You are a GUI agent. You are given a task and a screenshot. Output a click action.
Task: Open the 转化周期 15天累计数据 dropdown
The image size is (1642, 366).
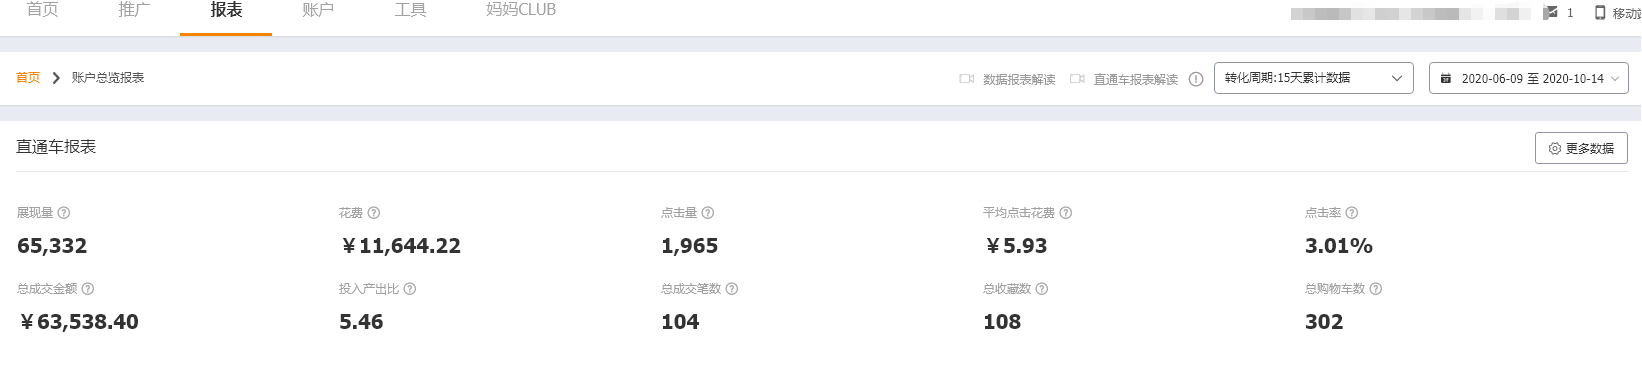pos(1314,78)
